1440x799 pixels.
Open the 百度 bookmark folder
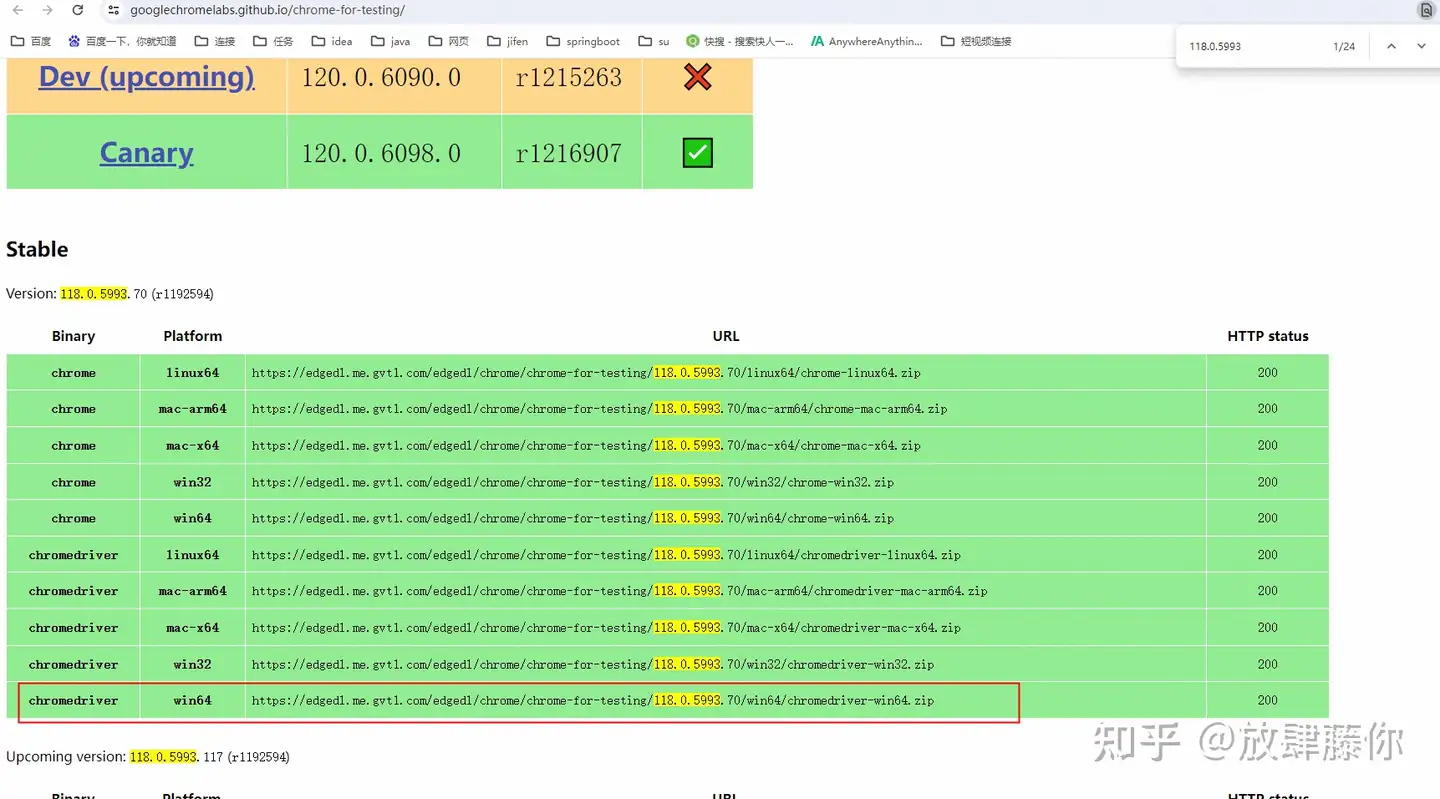tap(31, 41)
